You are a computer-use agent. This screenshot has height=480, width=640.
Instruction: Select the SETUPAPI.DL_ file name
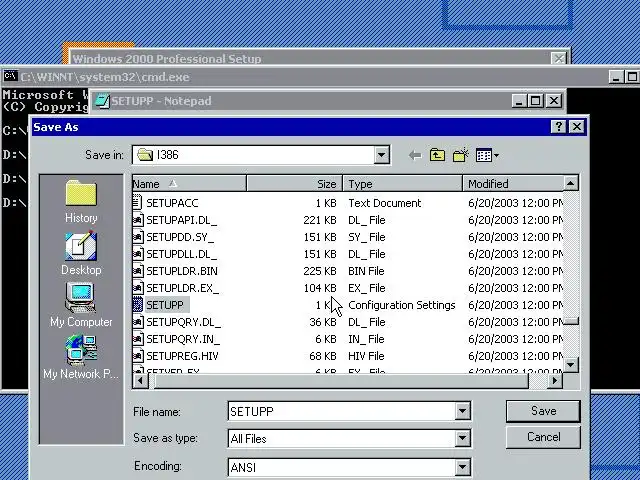[x=182, y=220]
